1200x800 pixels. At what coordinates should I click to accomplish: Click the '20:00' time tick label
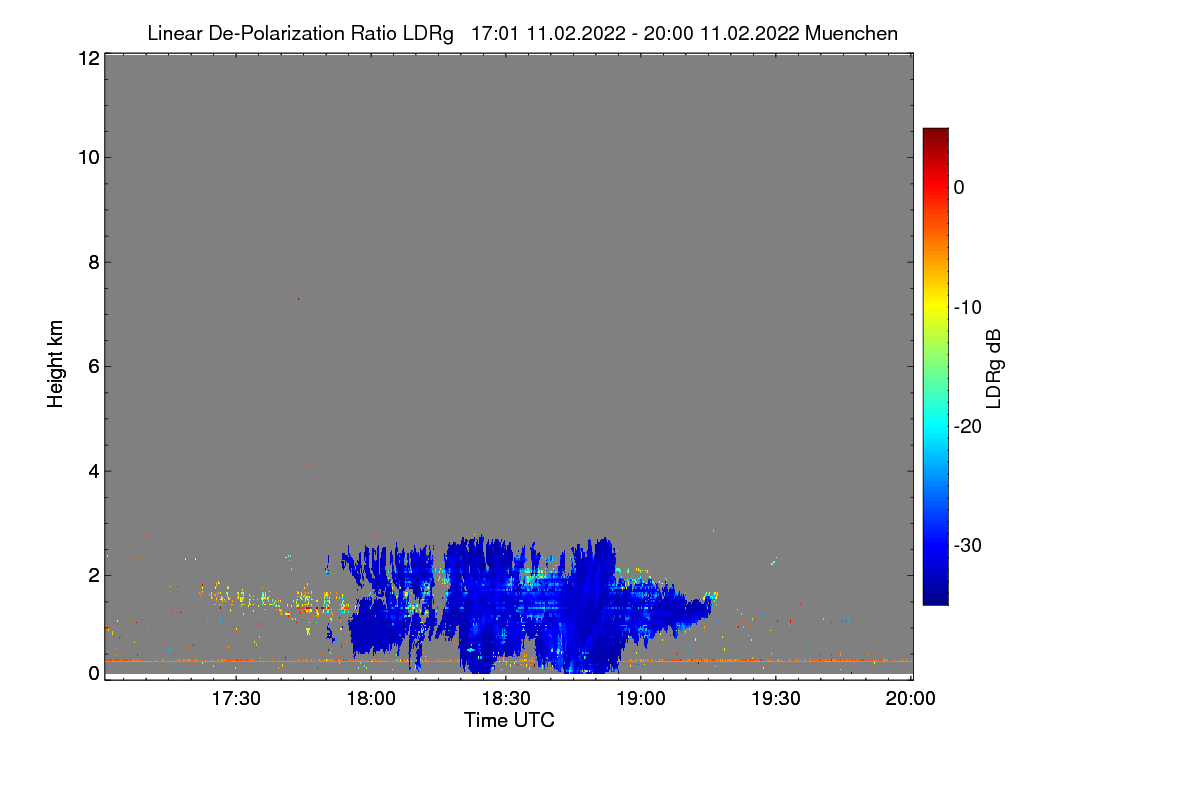911,699
